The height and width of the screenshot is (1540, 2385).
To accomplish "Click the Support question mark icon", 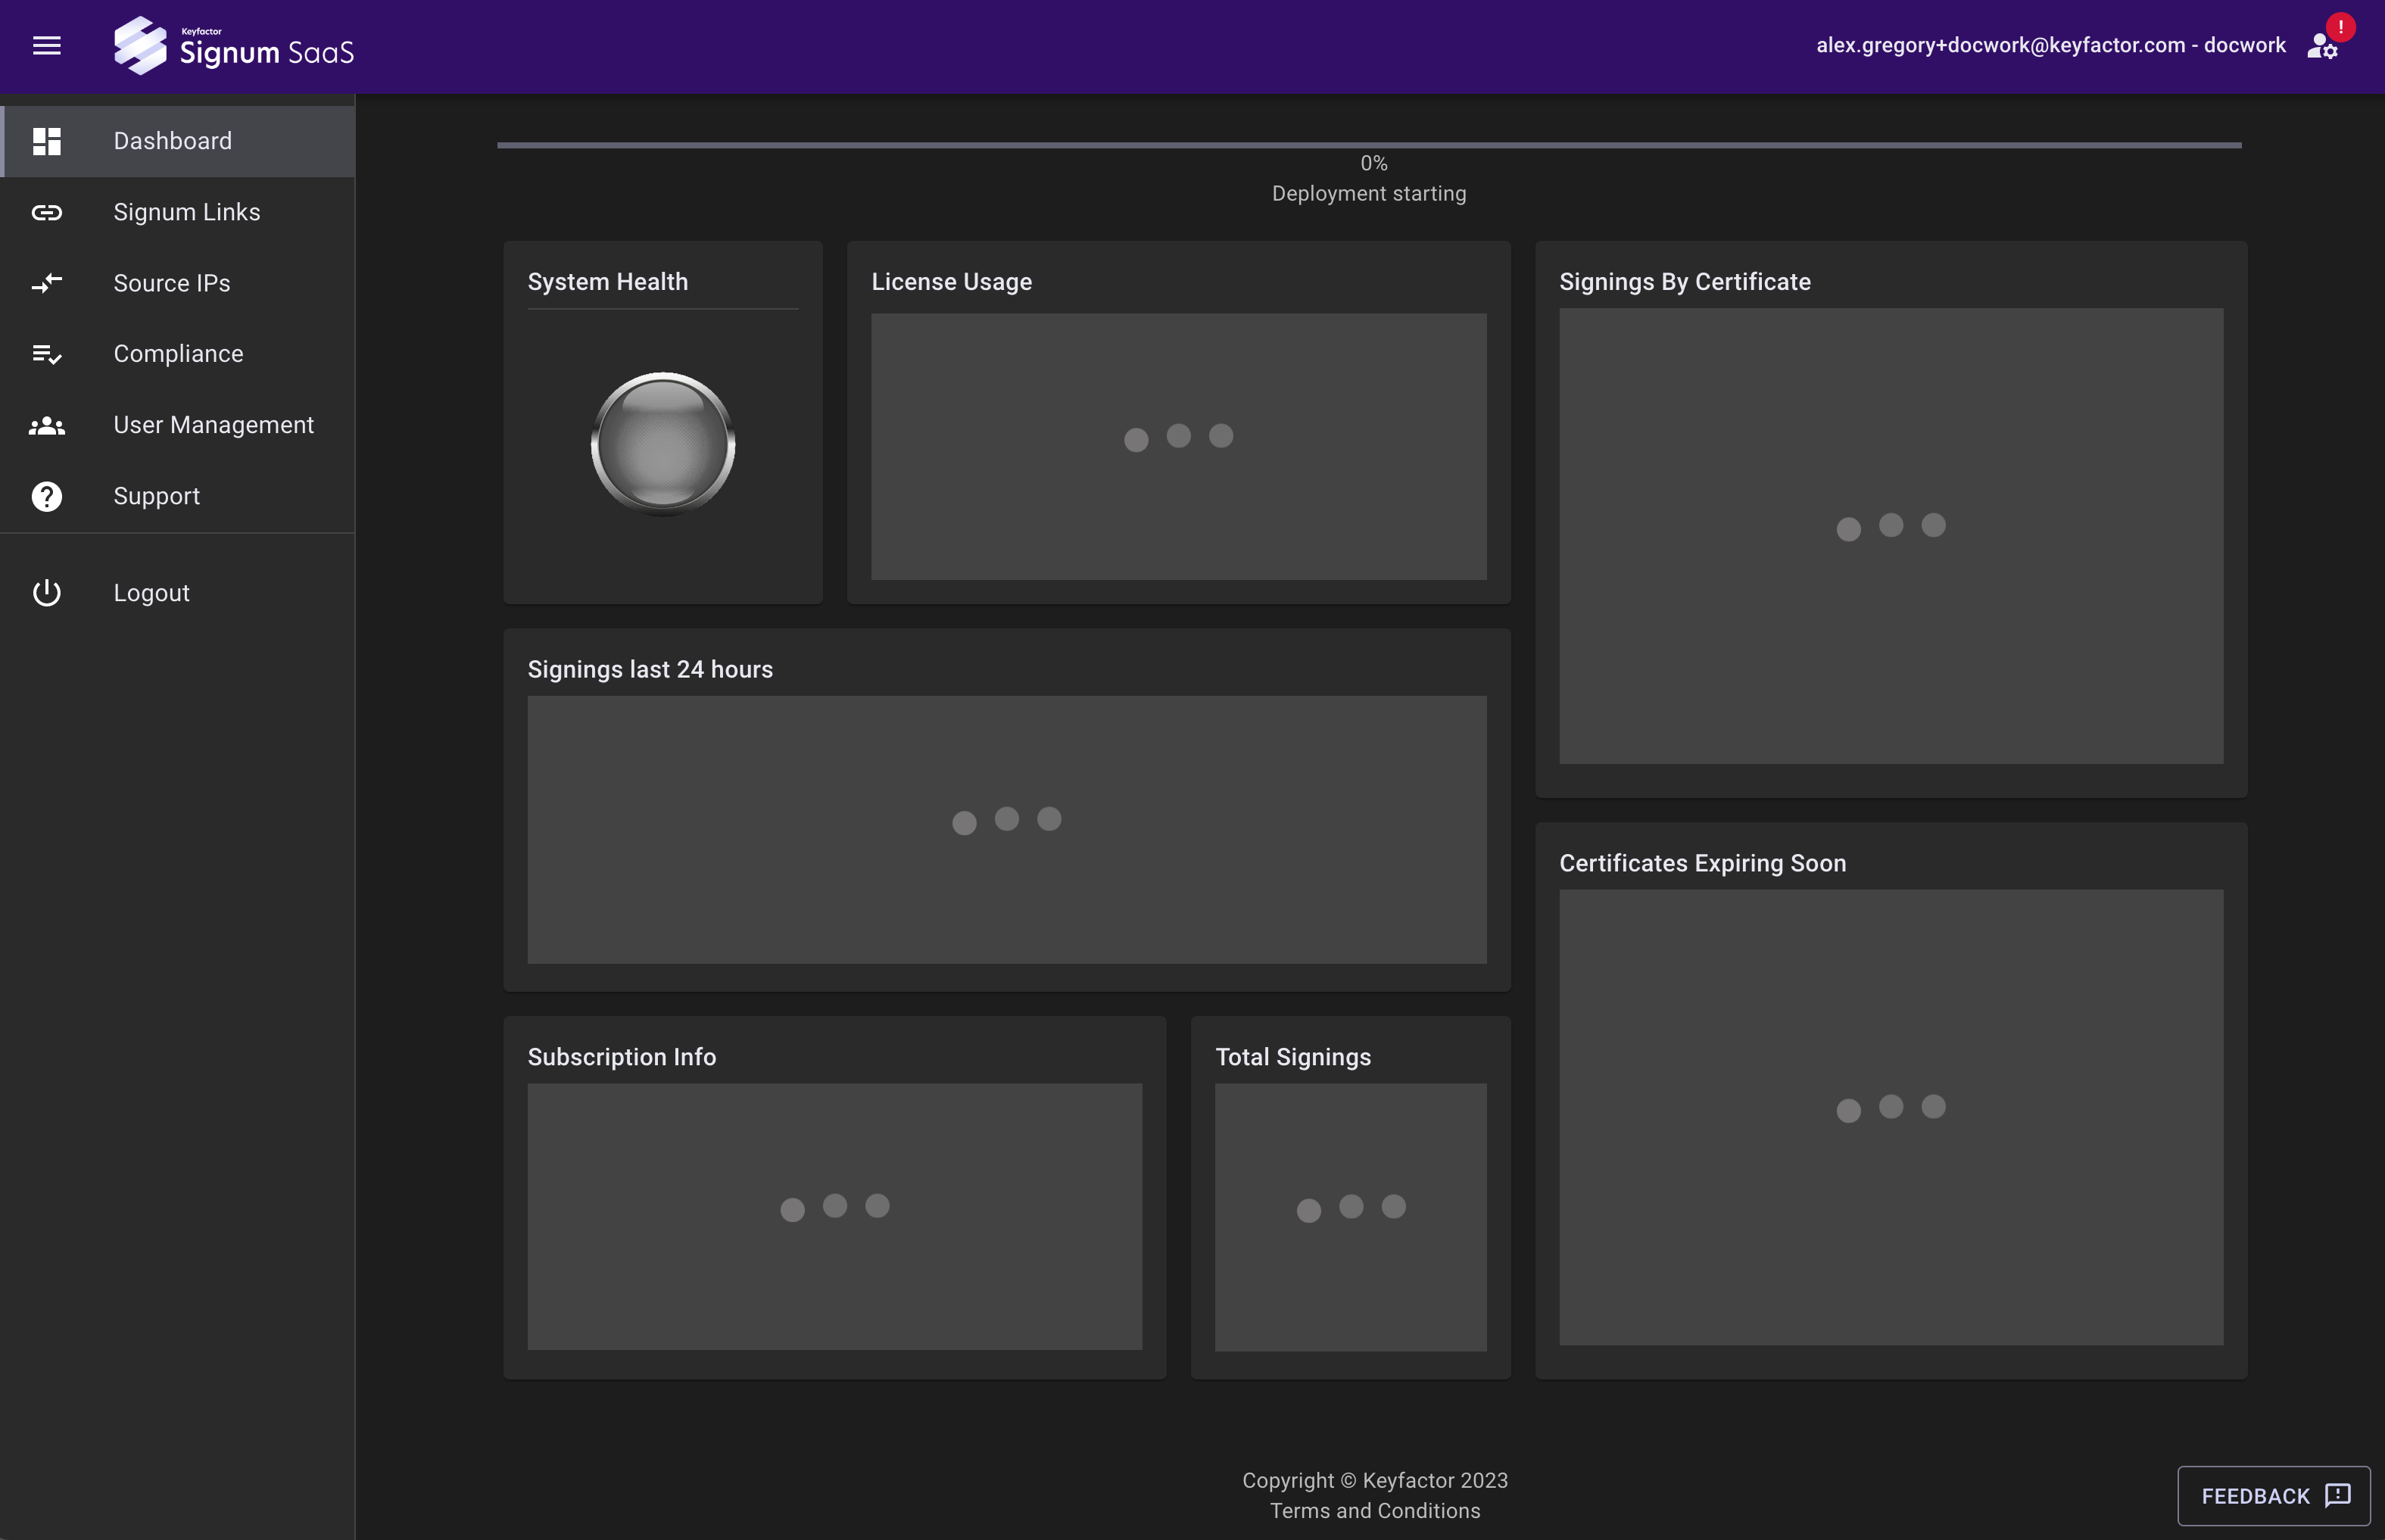I will pos(47,497).
